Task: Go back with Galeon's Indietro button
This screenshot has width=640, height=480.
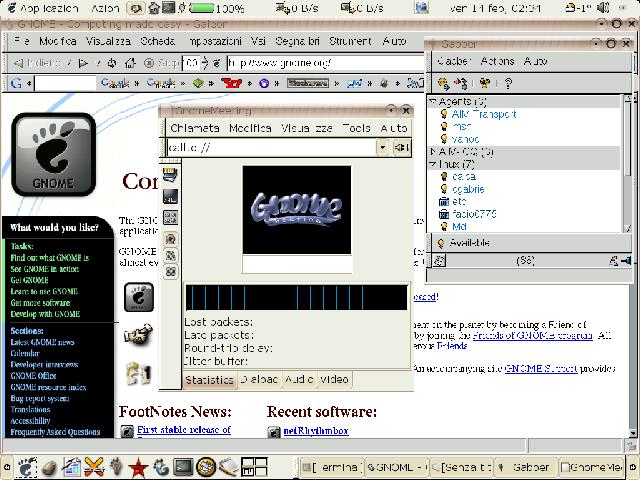Action: 37,63
